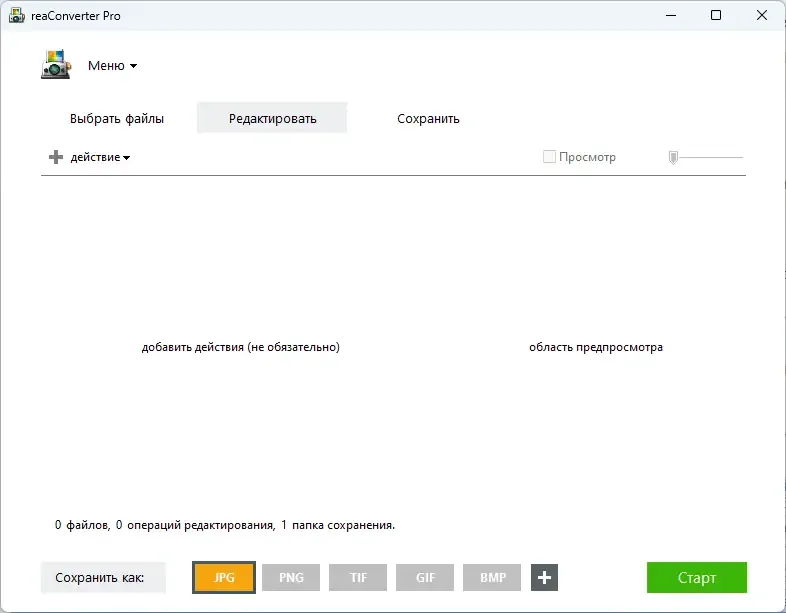Enable the Просмотр checkbox

(549, 157)
